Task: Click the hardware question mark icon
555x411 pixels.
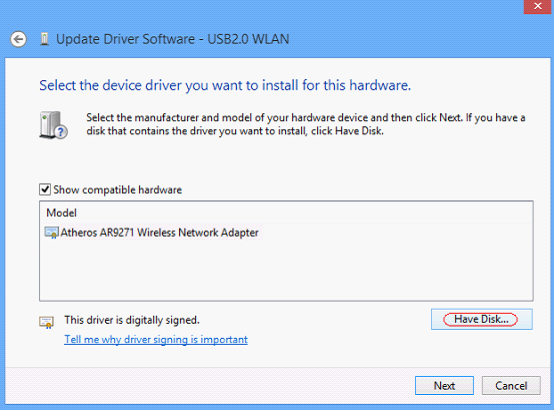Action: (x=53, y=125)
